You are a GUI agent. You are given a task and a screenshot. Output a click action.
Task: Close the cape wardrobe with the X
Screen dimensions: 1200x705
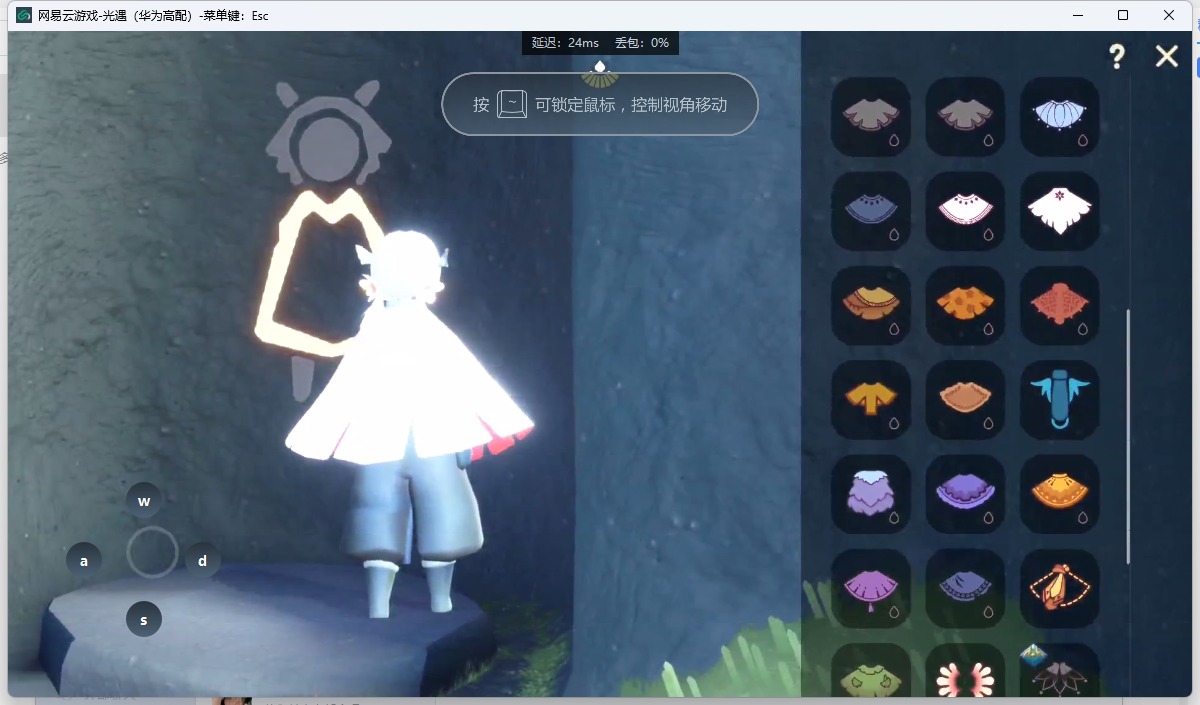point(1167,56)
